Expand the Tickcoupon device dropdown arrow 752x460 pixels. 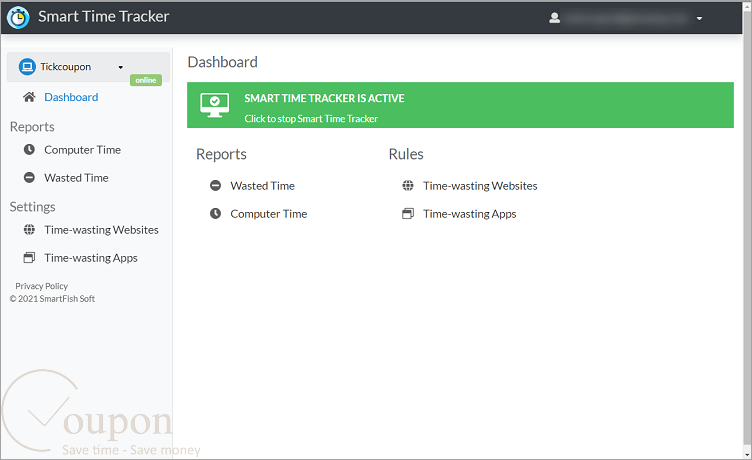pyautogui.click(x=121, y=67)
